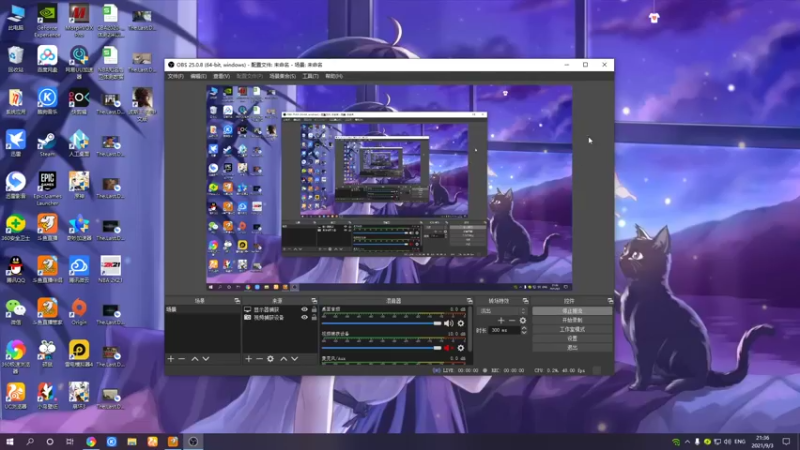Adjust the Desktop Audio volume slider
Image resolution: width=800 pixels, height=450 pixels.
coord(381,323)
